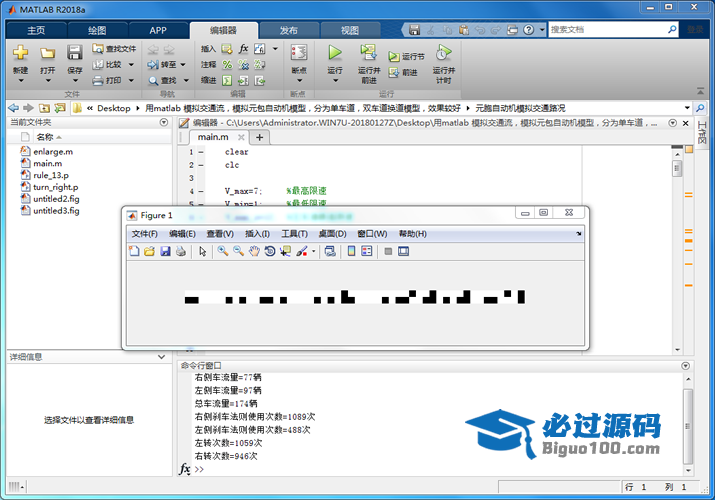
Task: Click the New file plus icon
Action: pos(21,52)
